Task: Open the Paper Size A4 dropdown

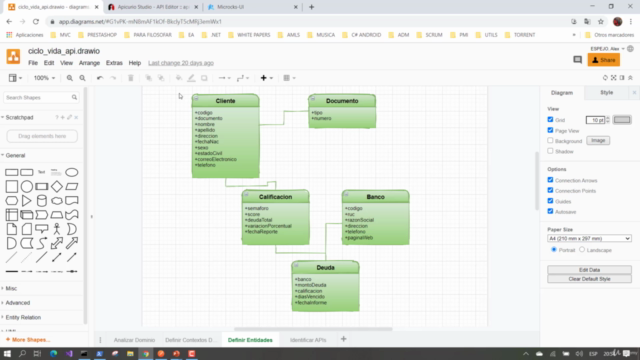Action: pos(589,238)
